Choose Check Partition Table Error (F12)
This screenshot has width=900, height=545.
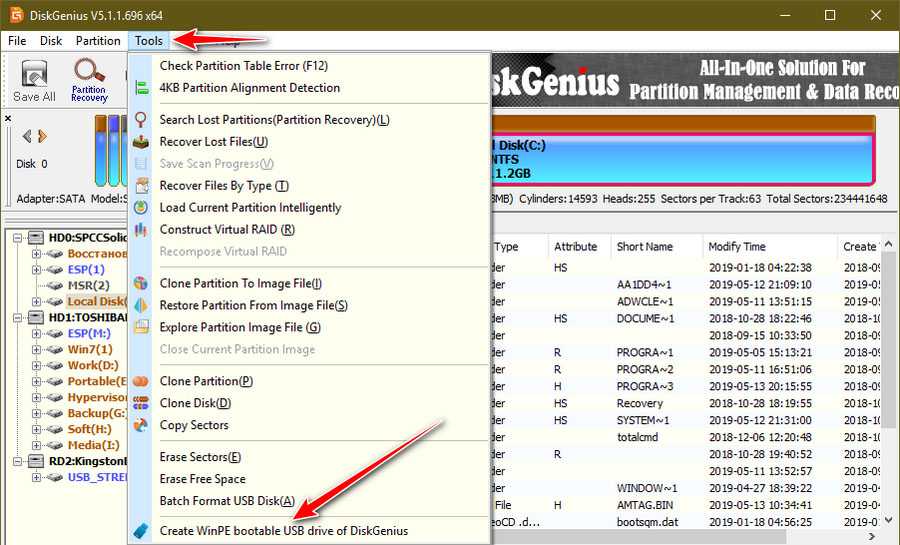point(243,66)
